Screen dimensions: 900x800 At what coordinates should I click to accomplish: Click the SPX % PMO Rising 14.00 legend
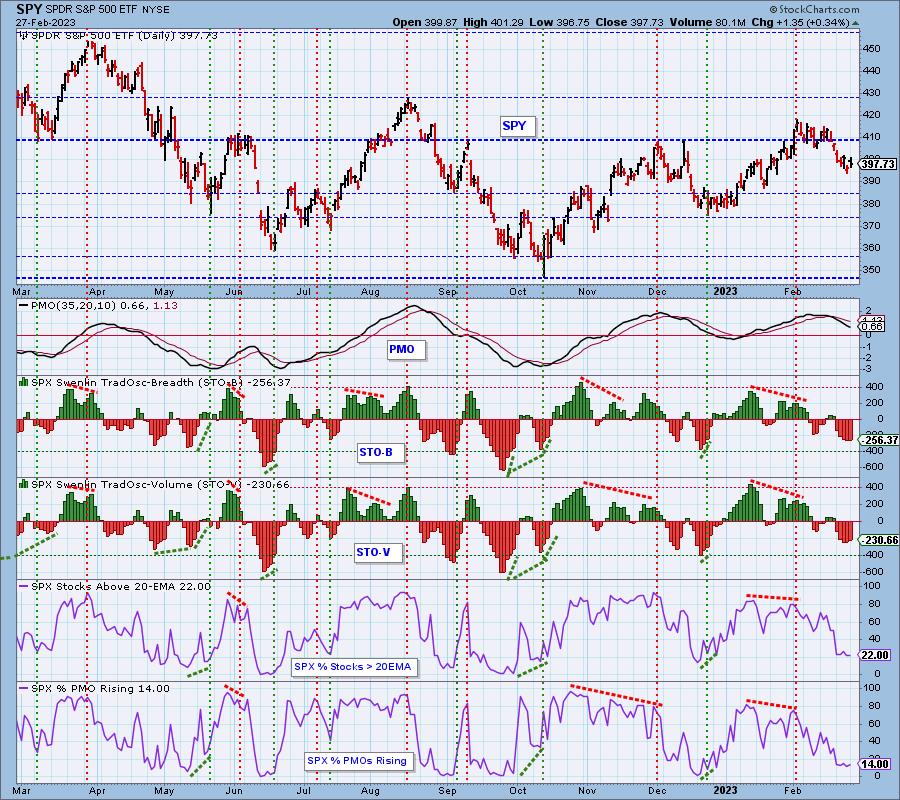[100, 689]
